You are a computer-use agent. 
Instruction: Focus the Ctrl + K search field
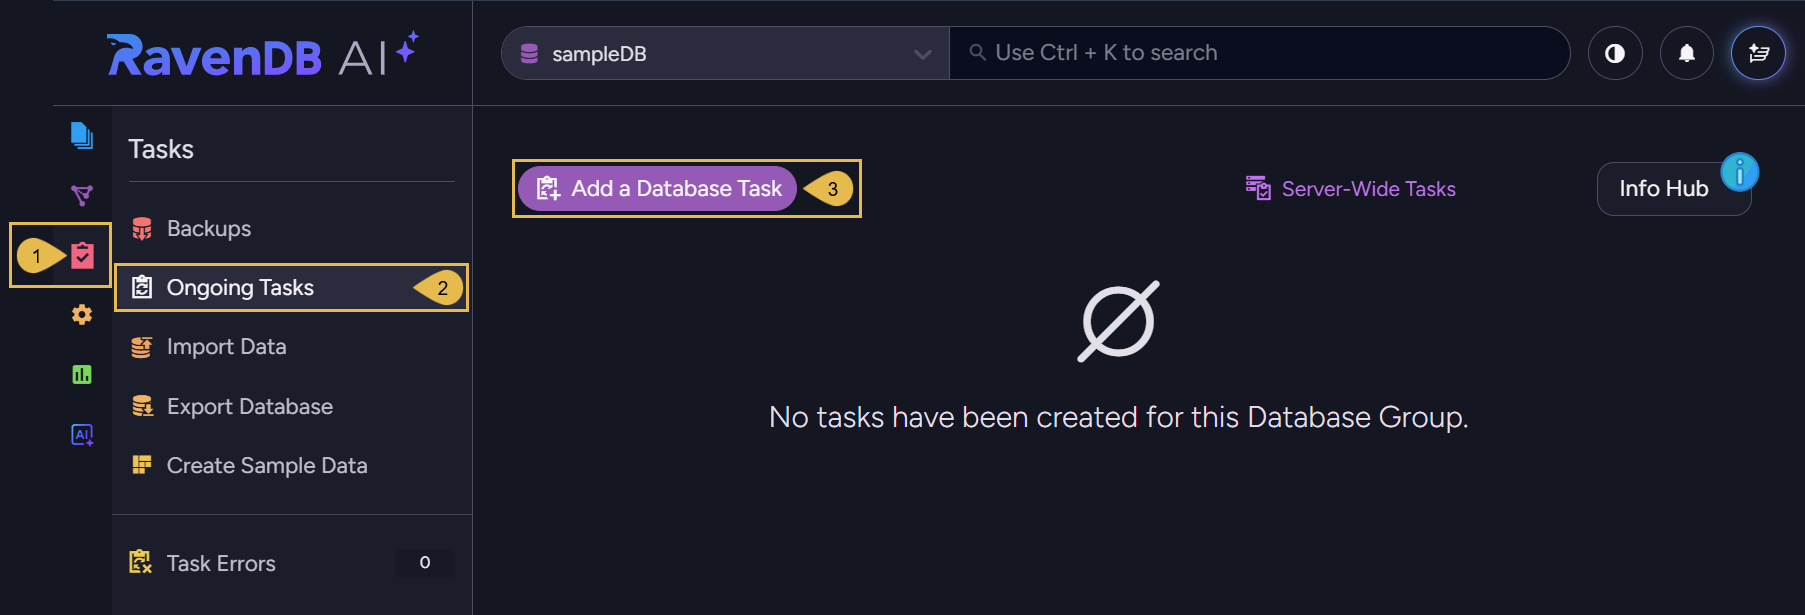coord(1259,53)
